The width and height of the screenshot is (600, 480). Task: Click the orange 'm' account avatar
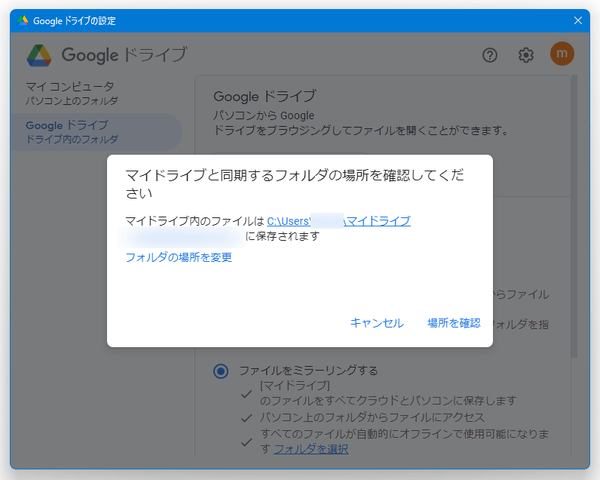(562, 55)
